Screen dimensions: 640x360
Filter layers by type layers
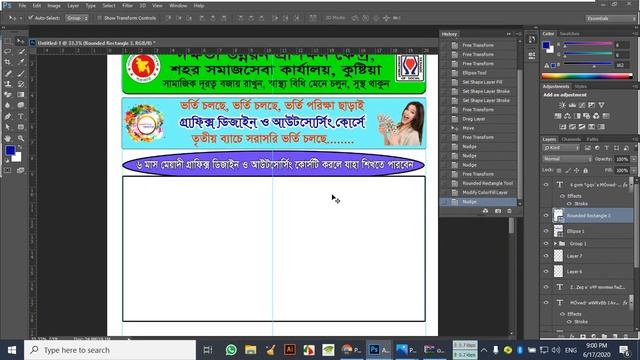pos(607,148)
